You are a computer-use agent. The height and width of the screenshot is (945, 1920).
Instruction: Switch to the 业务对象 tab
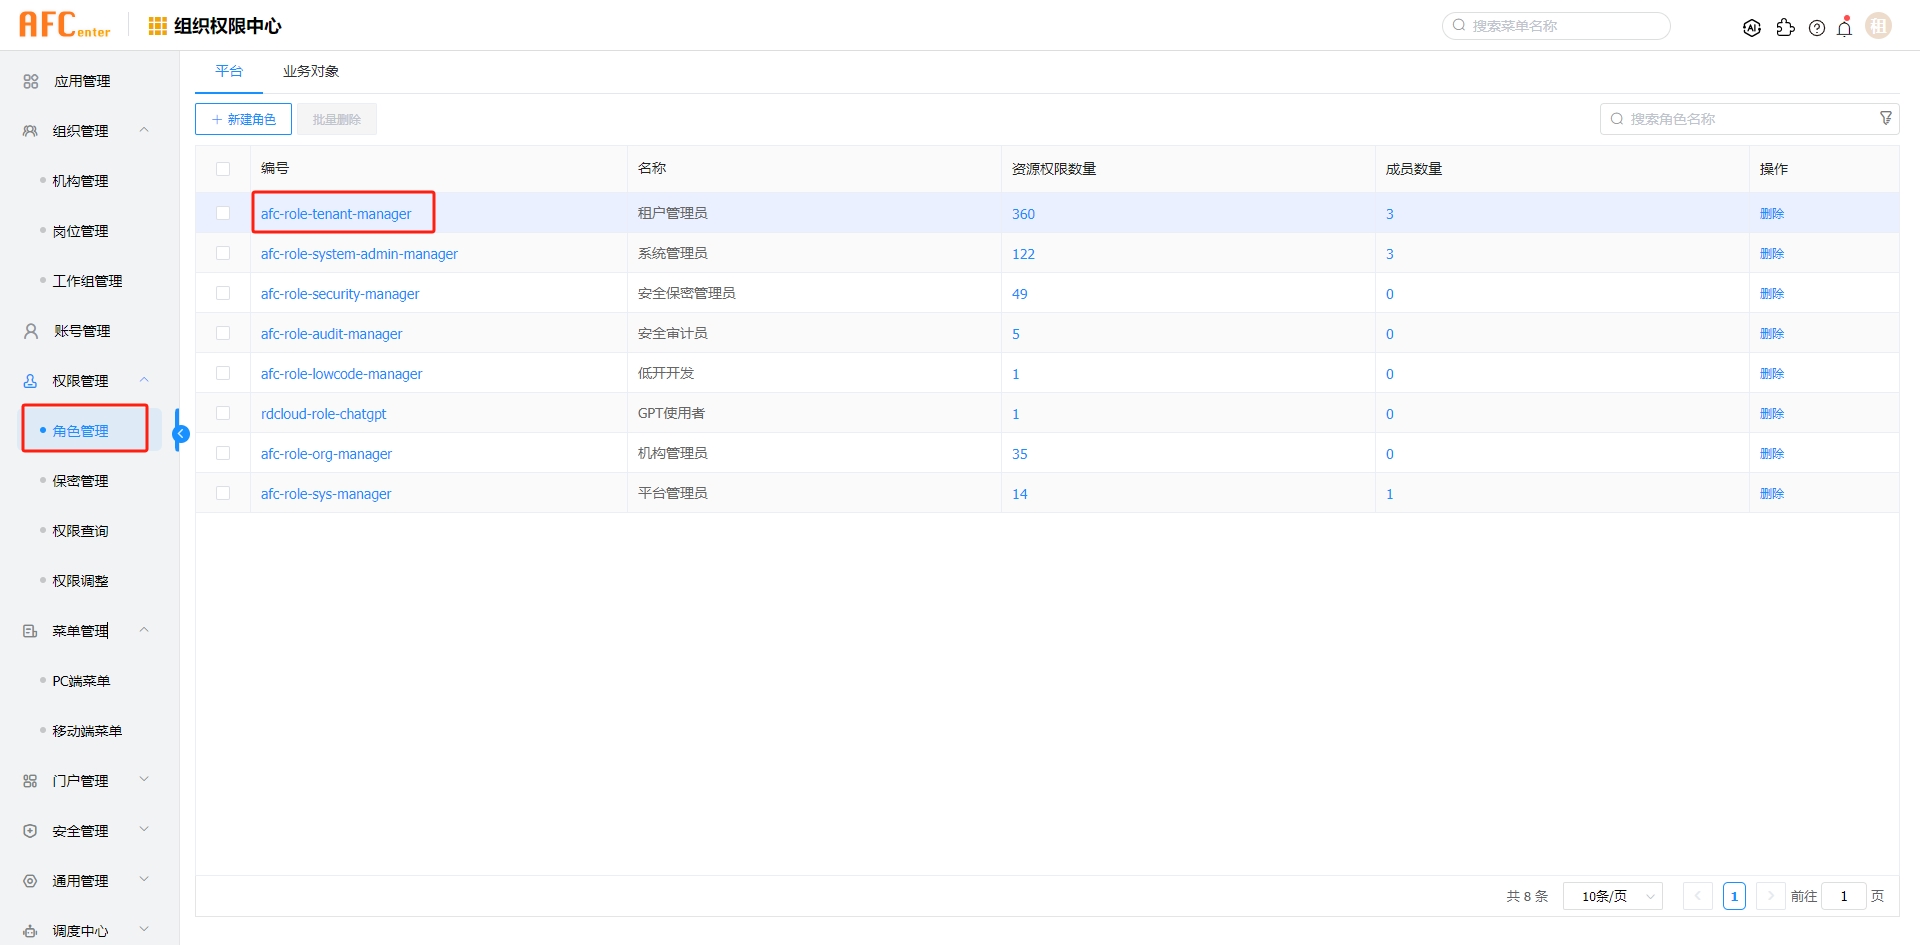[310, 71]
